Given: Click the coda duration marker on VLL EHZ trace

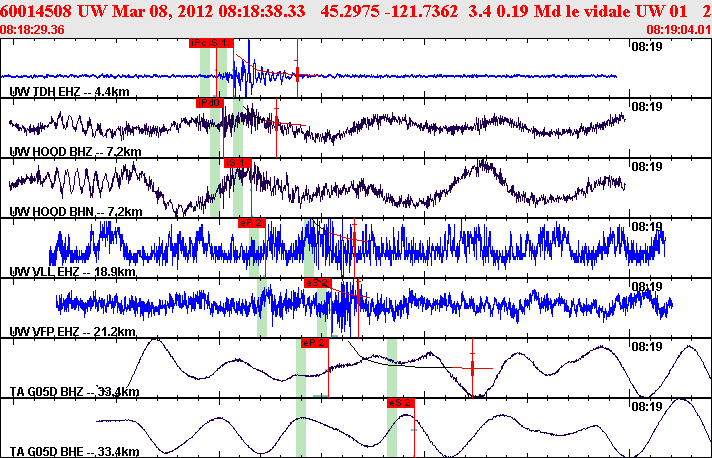Looking at the screenshot, I should point(355,241).
